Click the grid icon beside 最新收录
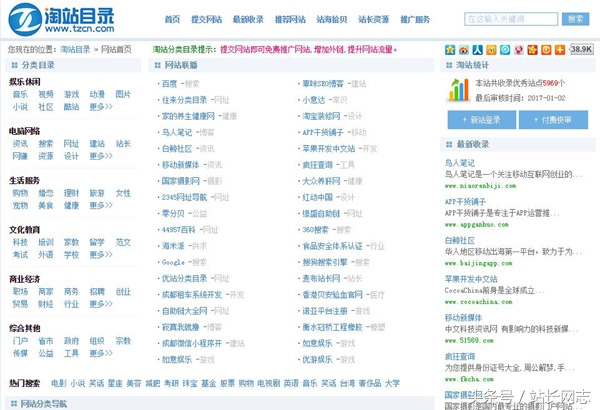 coord(449,144)
